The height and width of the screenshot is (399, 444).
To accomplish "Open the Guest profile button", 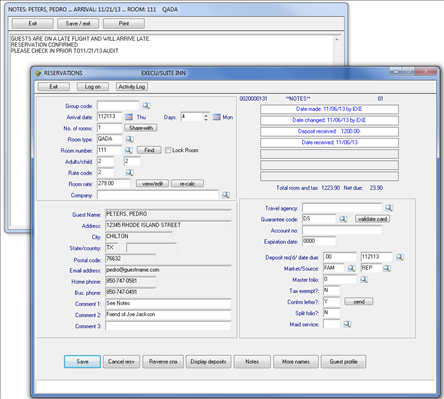I will (x=343, y=362).
